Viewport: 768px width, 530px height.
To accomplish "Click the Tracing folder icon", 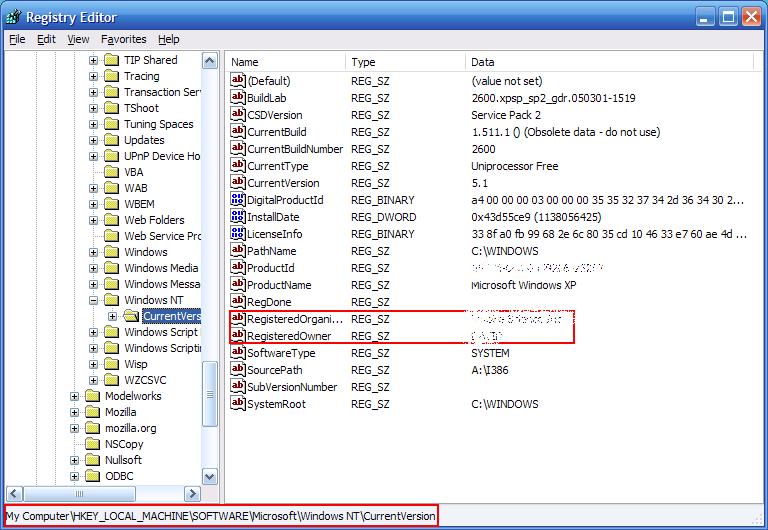I will [x=112, y=76].
